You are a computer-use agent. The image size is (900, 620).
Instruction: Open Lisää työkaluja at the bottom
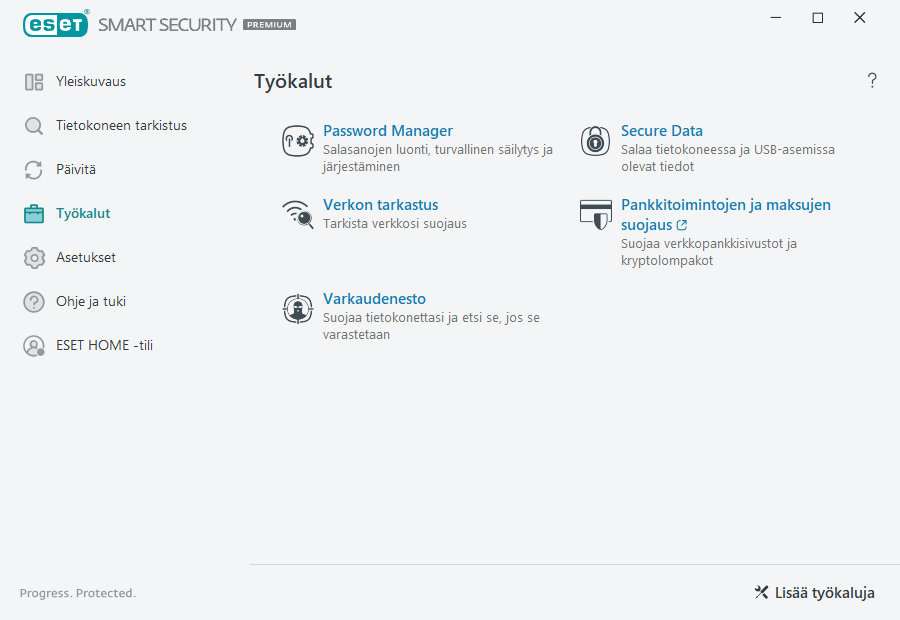coord(813,593)
